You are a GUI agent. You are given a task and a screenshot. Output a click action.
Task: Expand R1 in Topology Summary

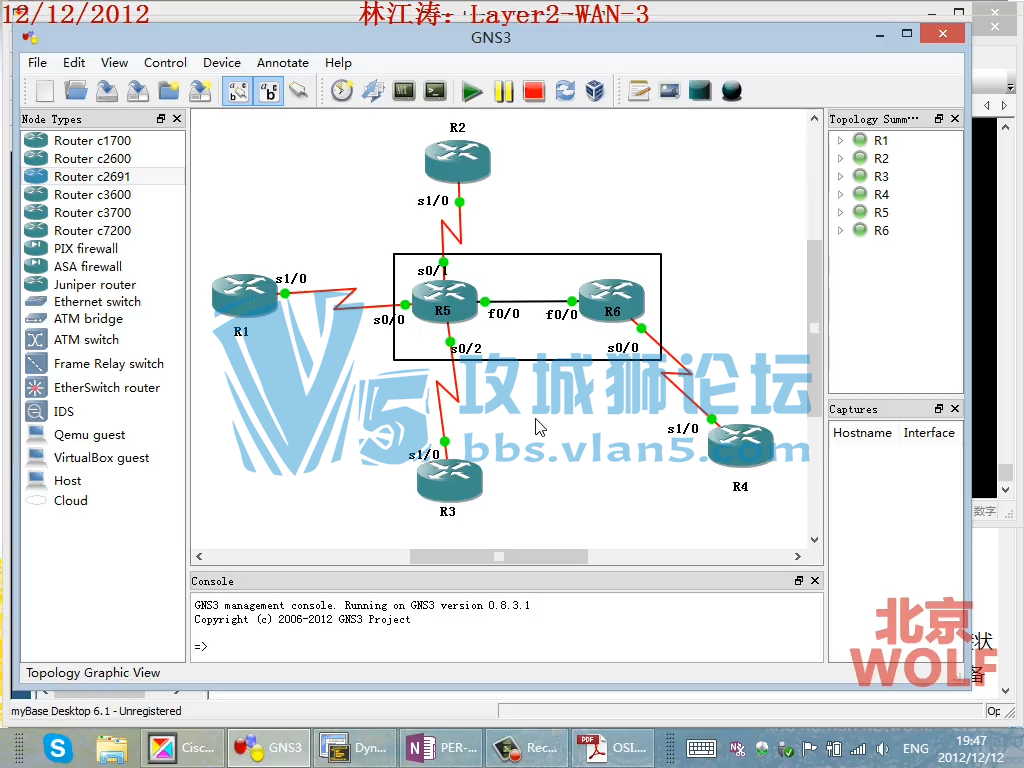[841, 141]
